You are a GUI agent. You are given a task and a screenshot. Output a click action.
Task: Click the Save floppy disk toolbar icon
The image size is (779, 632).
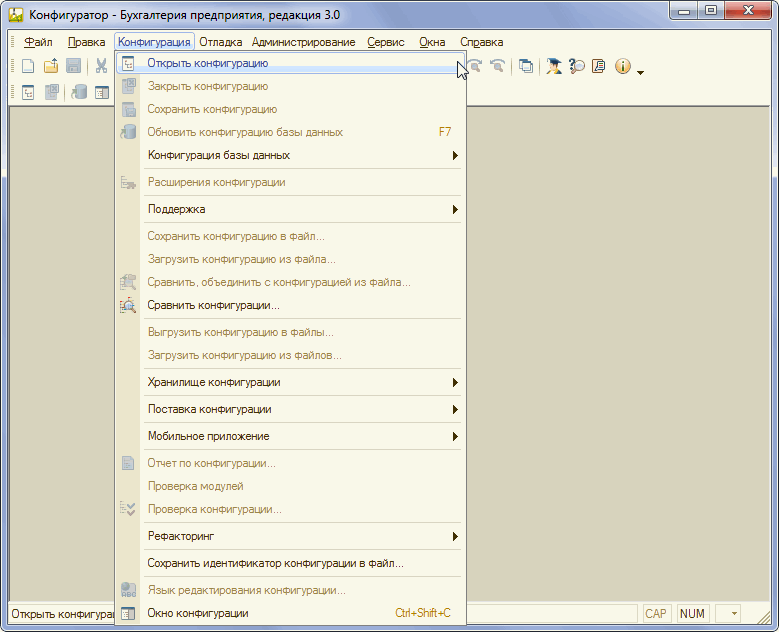pos(74,66)
